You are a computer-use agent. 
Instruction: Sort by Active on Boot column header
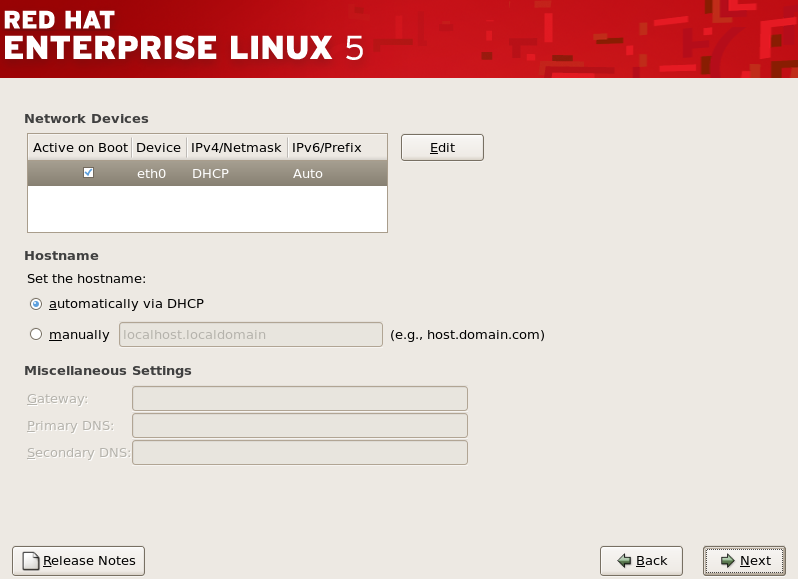[x=80, y=148]
